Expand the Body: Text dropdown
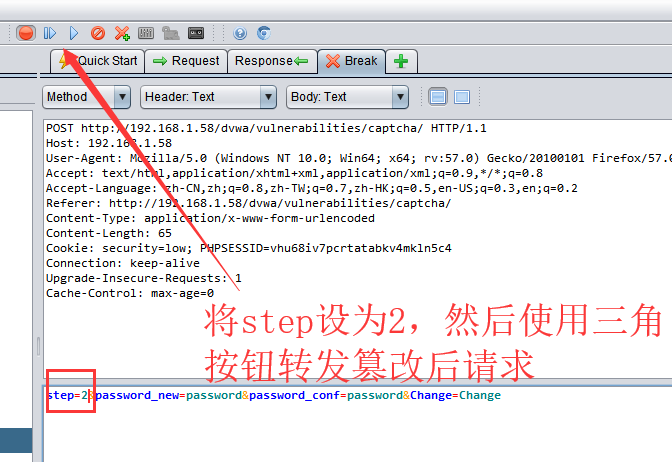 click(x=347, y=97)
